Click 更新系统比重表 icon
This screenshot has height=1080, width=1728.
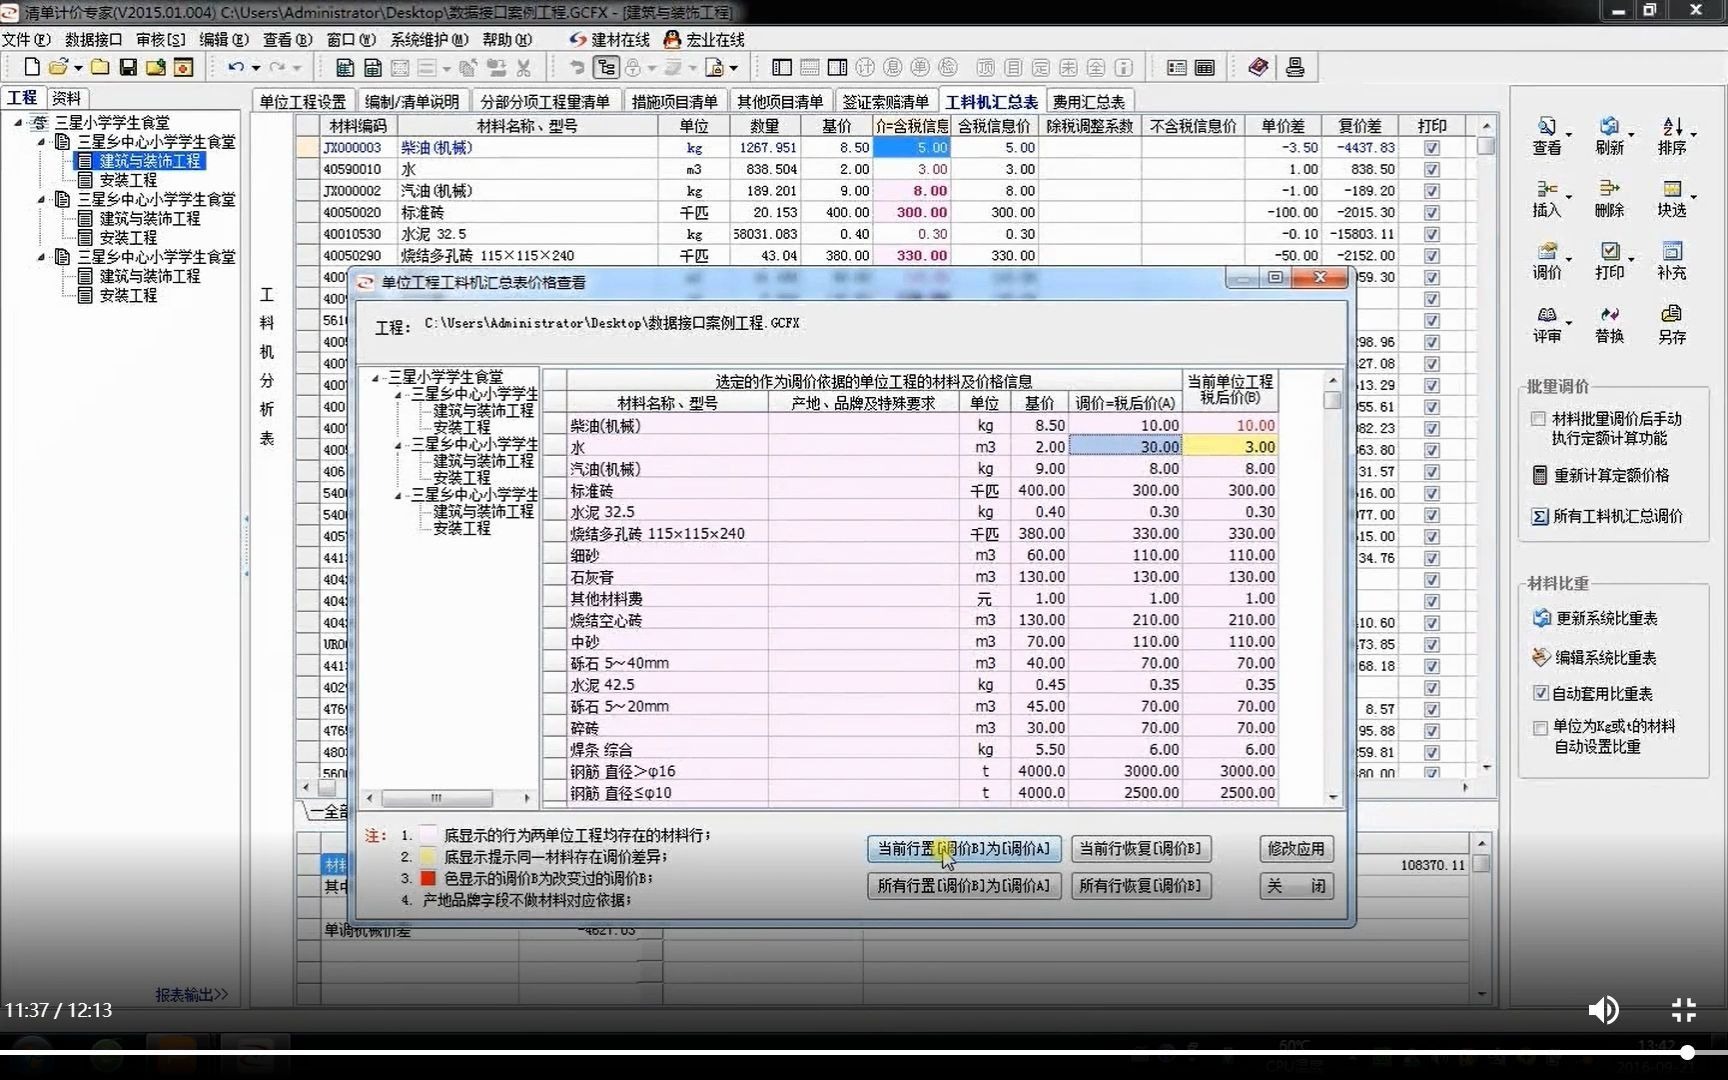(x=1541, y=618)
